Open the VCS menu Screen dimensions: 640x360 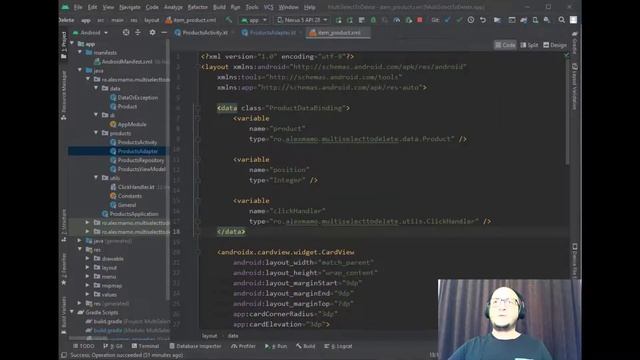click(x=268, y=7)
